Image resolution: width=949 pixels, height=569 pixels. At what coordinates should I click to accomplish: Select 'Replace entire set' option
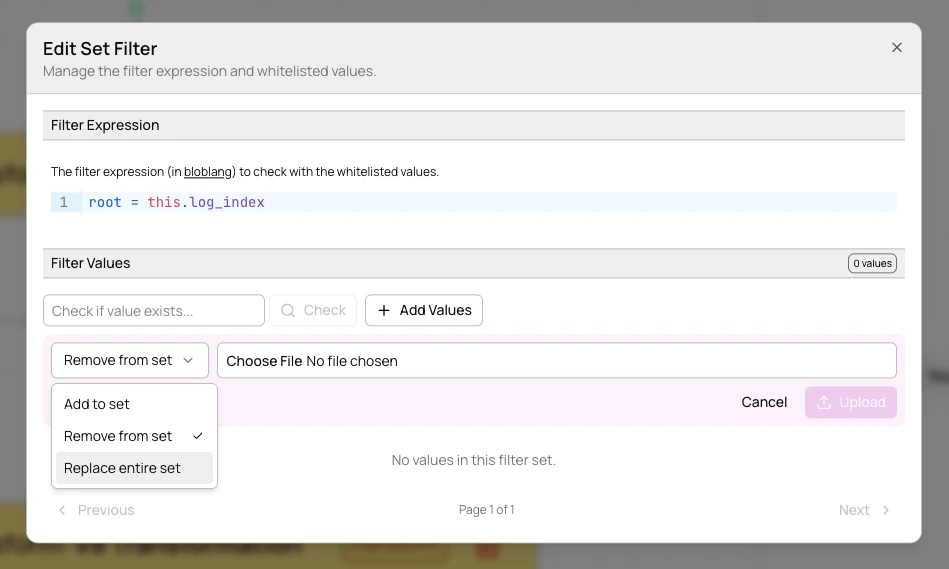(x=134, y=468)
